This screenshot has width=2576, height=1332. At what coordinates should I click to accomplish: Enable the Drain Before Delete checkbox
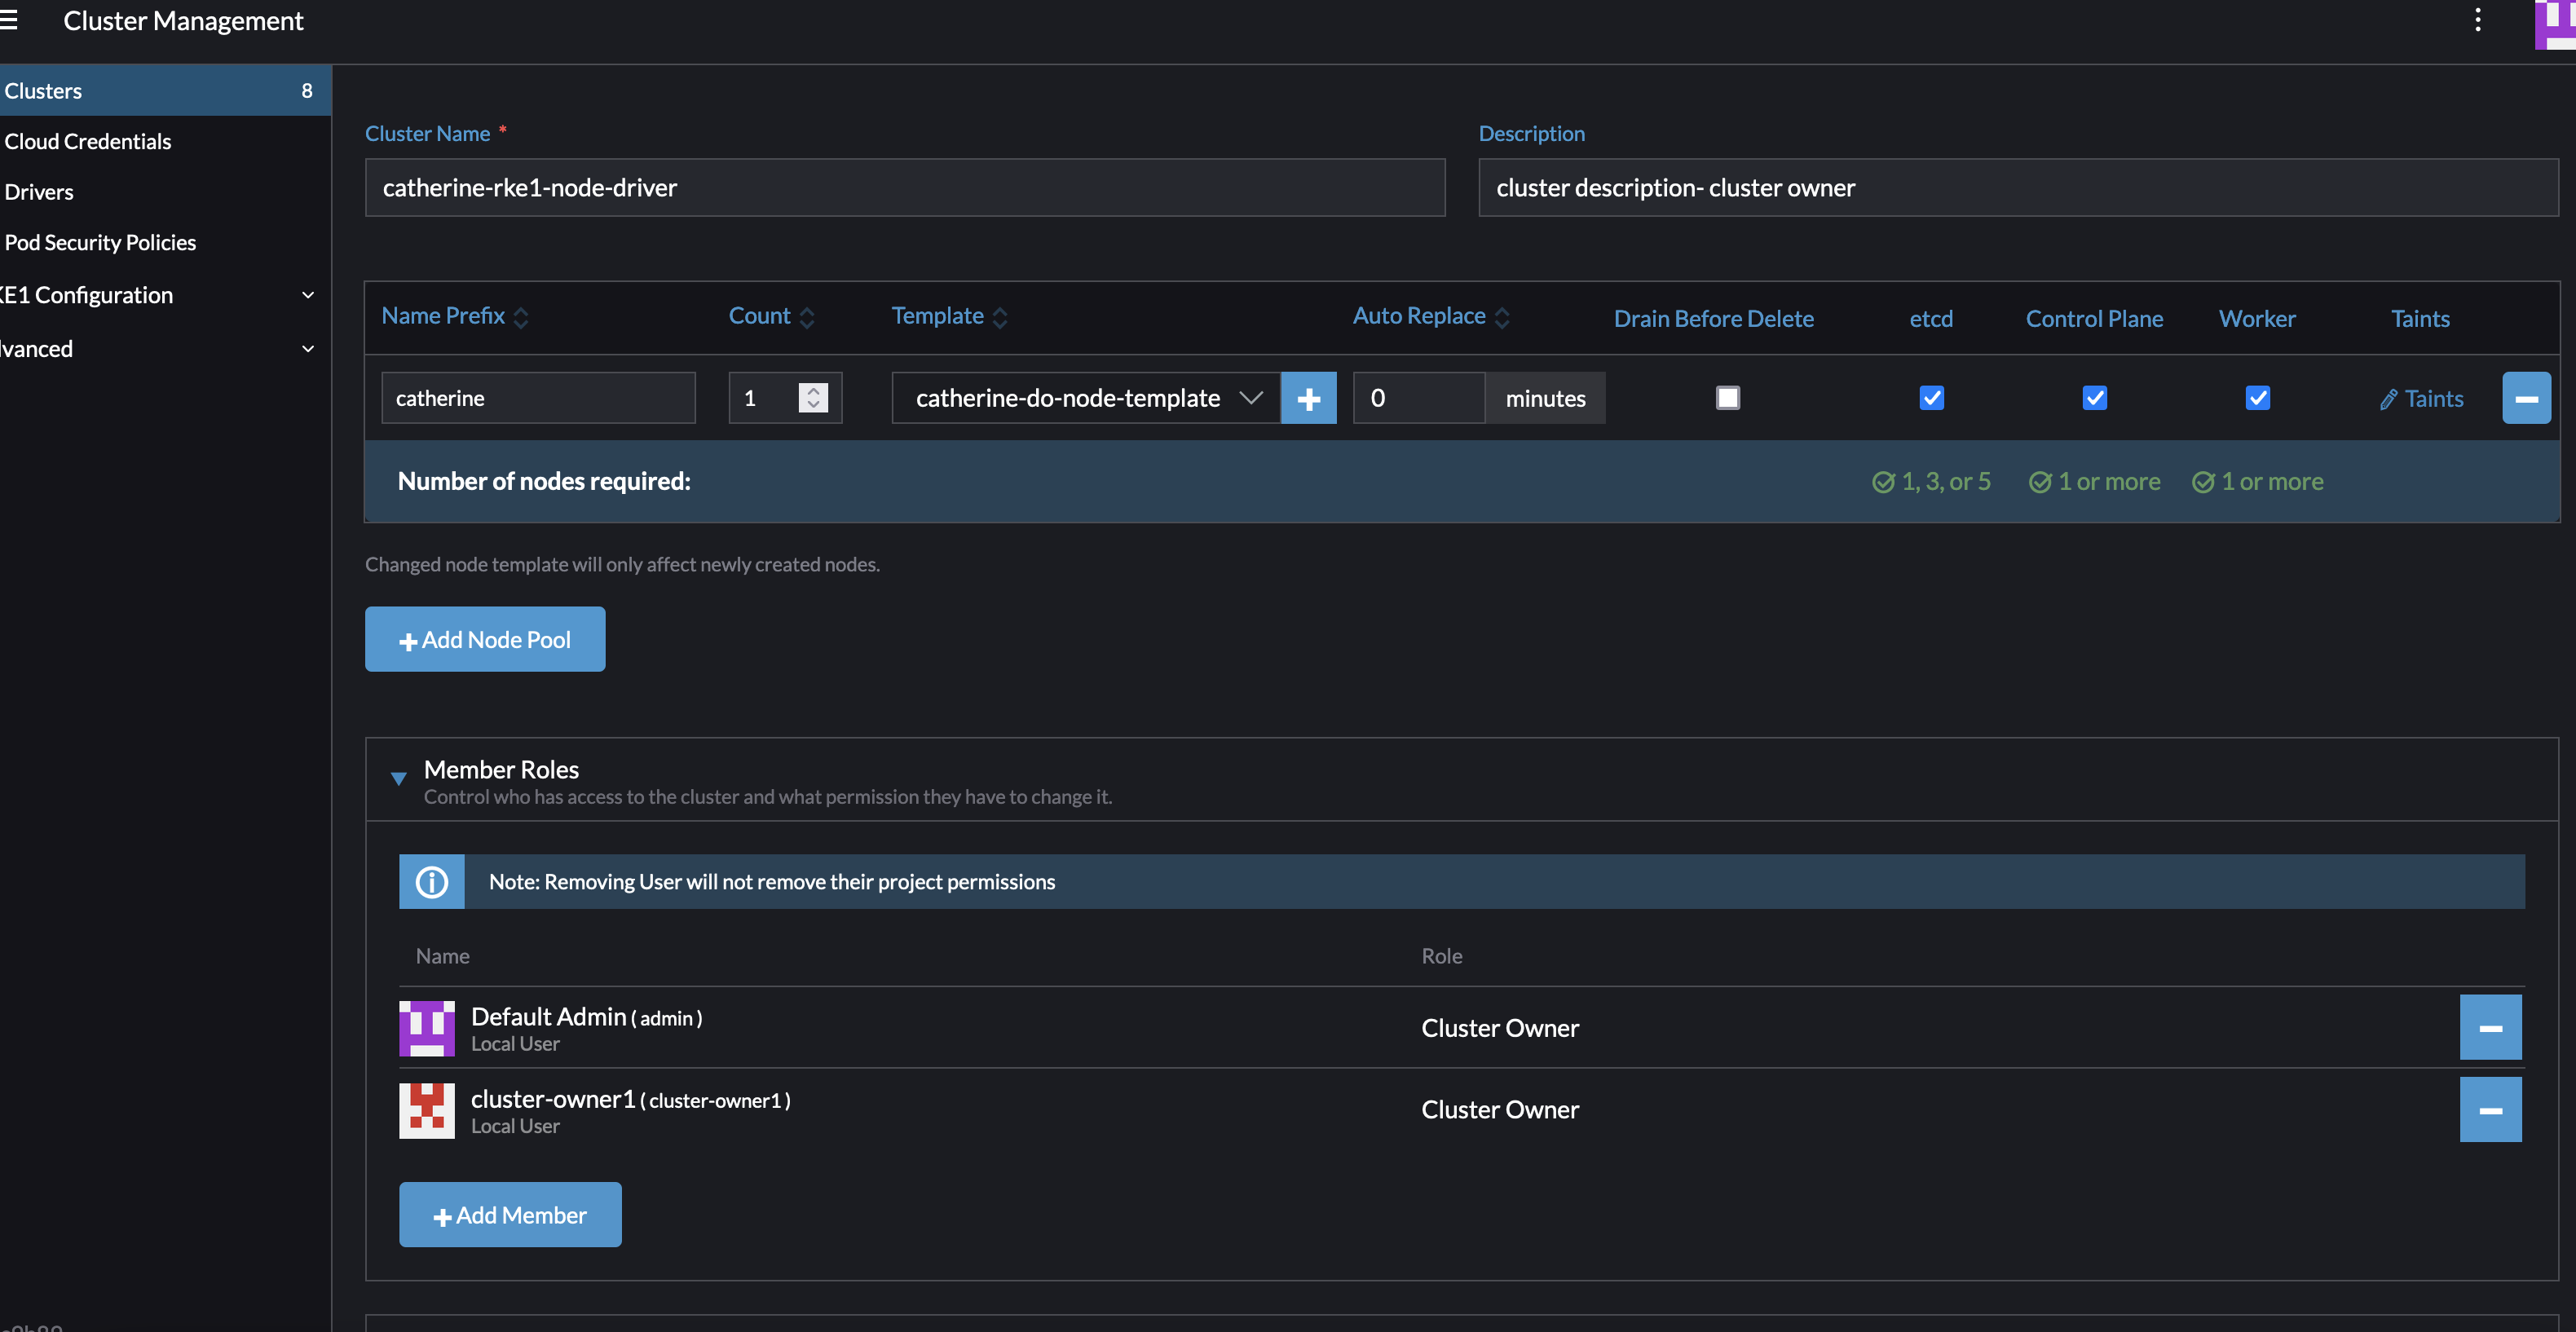[1729, 397]
